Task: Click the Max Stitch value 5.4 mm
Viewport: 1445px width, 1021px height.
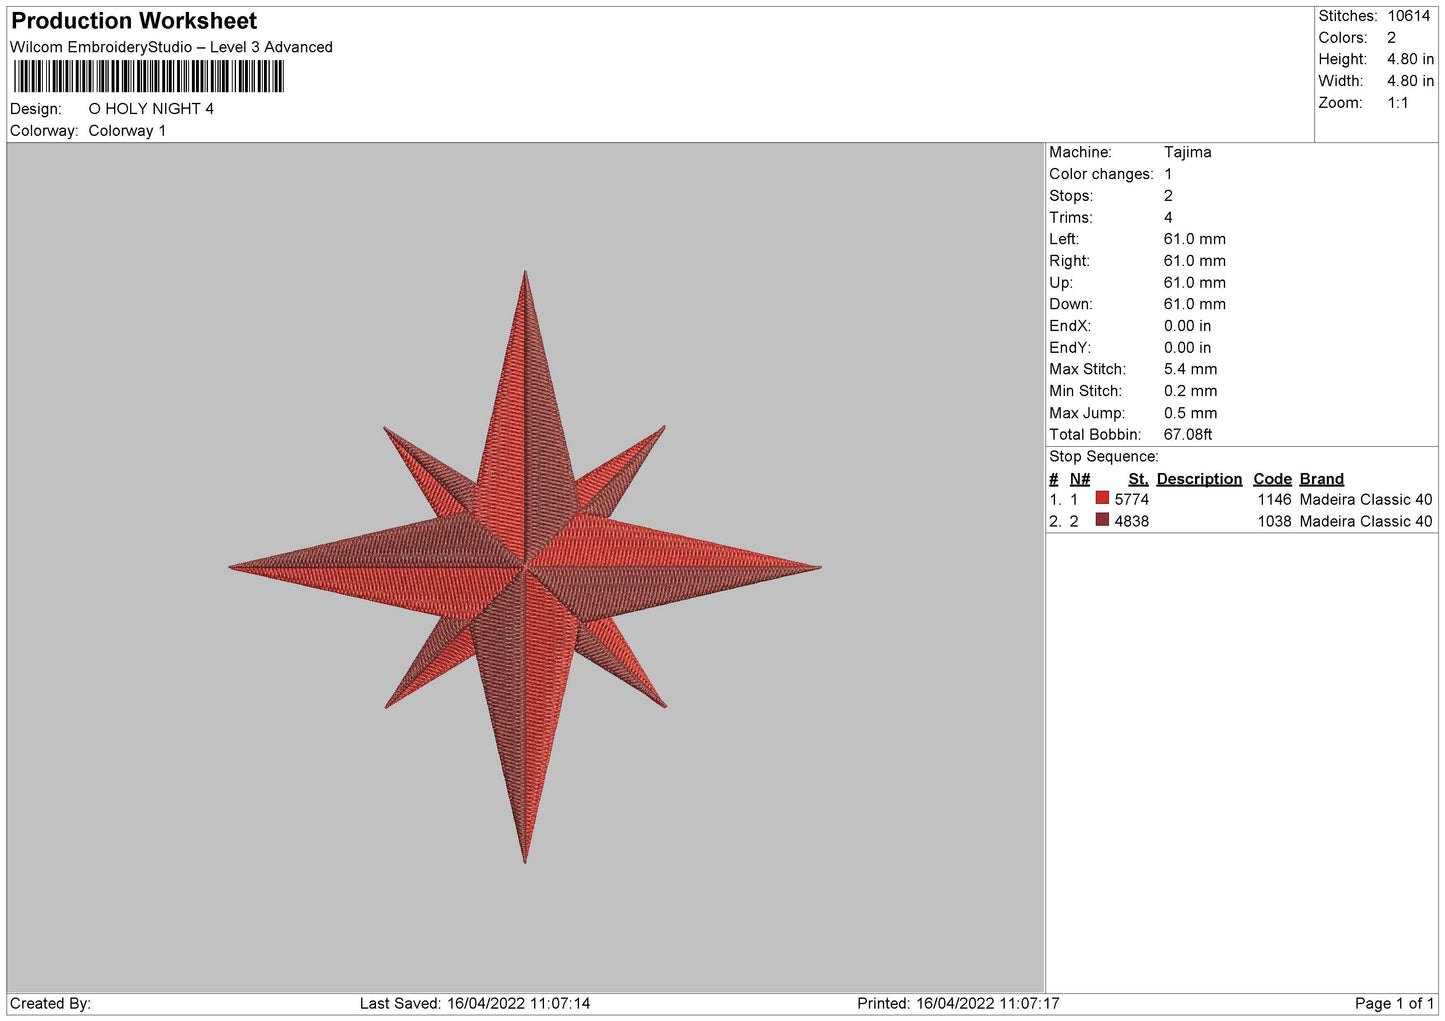Action: pos(1190,369)
